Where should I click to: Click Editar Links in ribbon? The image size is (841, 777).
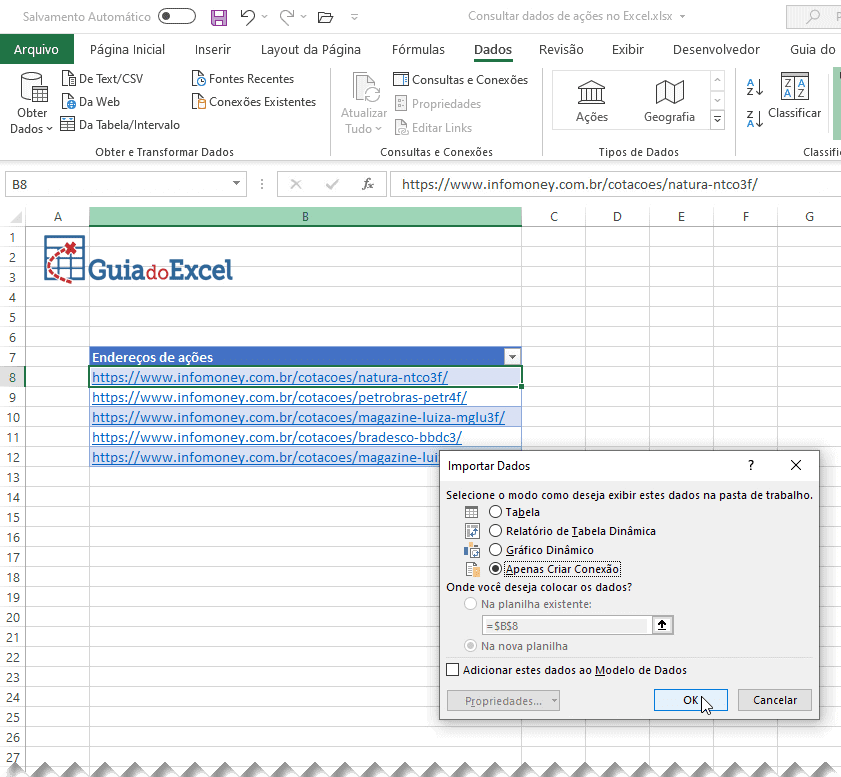[x=433, y=128]
